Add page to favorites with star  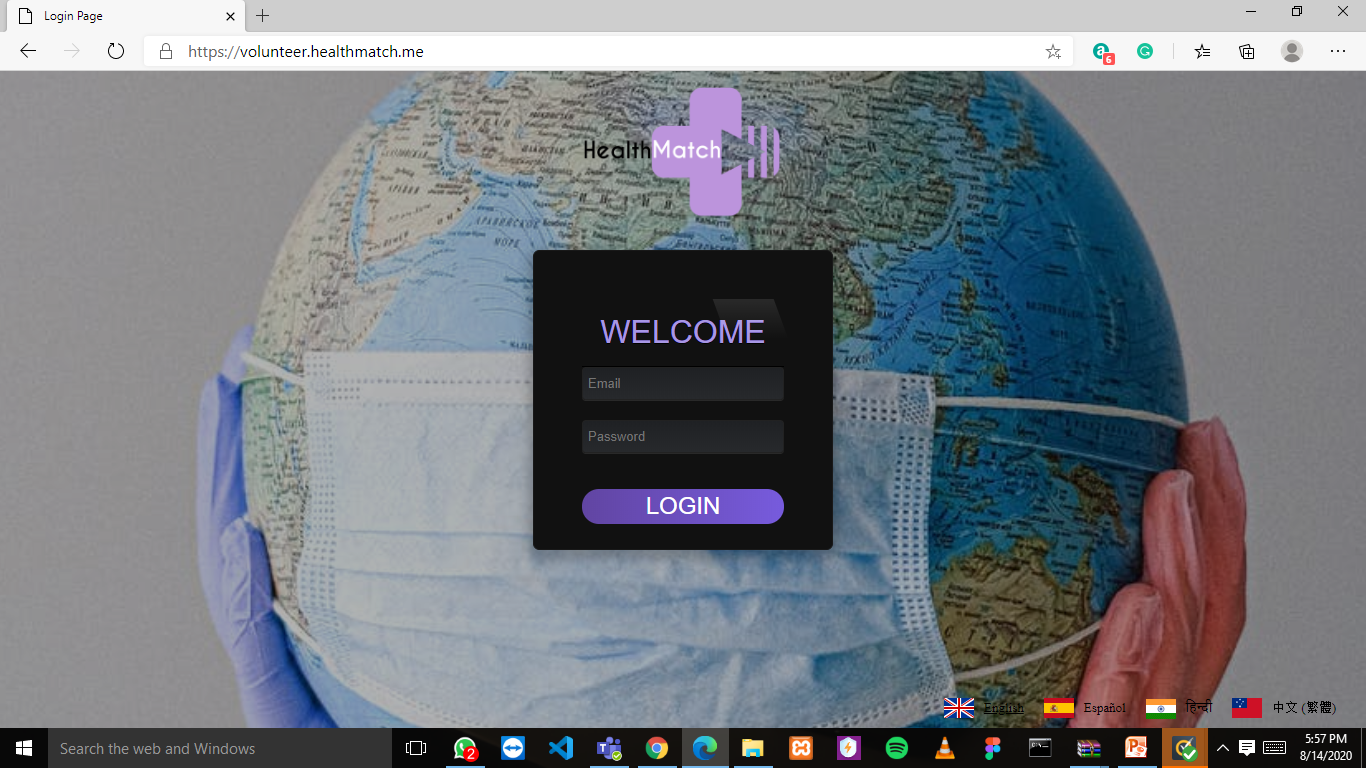[x=1053, y=51]
